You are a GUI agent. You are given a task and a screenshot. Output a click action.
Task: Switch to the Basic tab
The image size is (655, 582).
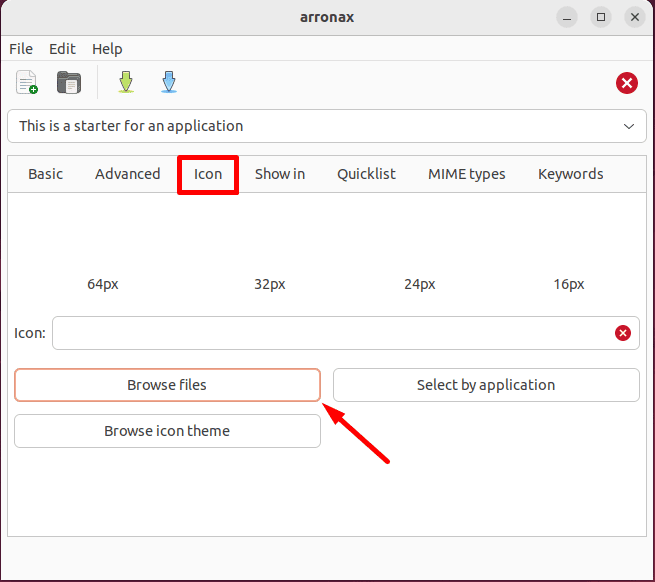tap(45, 174)
